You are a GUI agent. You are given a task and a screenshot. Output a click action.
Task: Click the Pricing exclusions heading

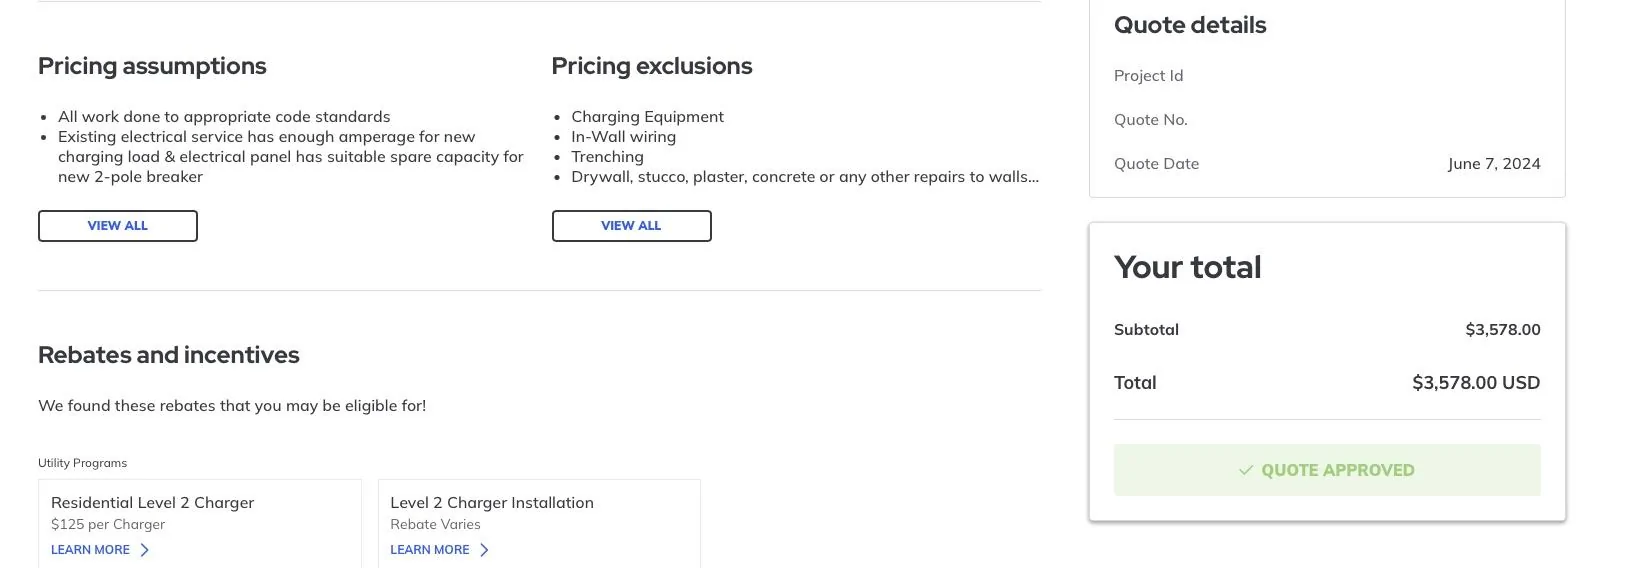pyautogui.click(x=652, y=66)
